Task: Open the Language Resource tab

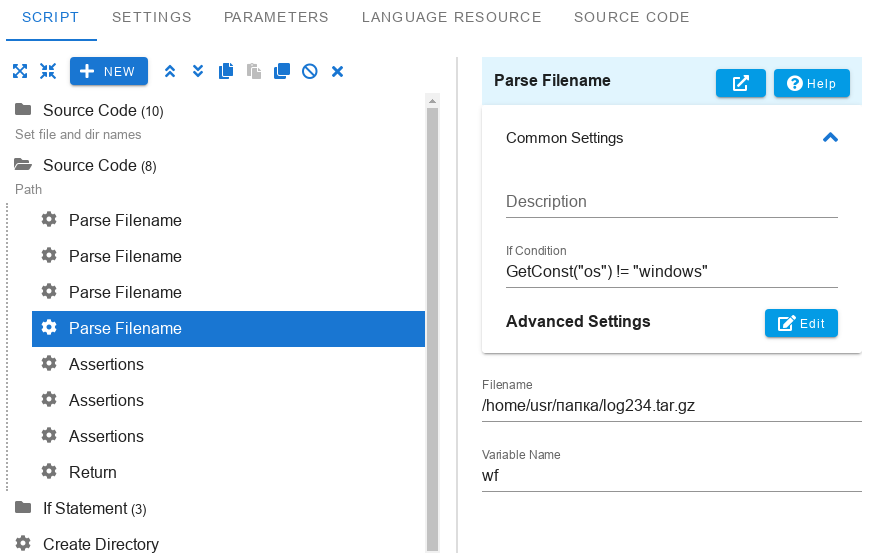Action: pos(452,17)
